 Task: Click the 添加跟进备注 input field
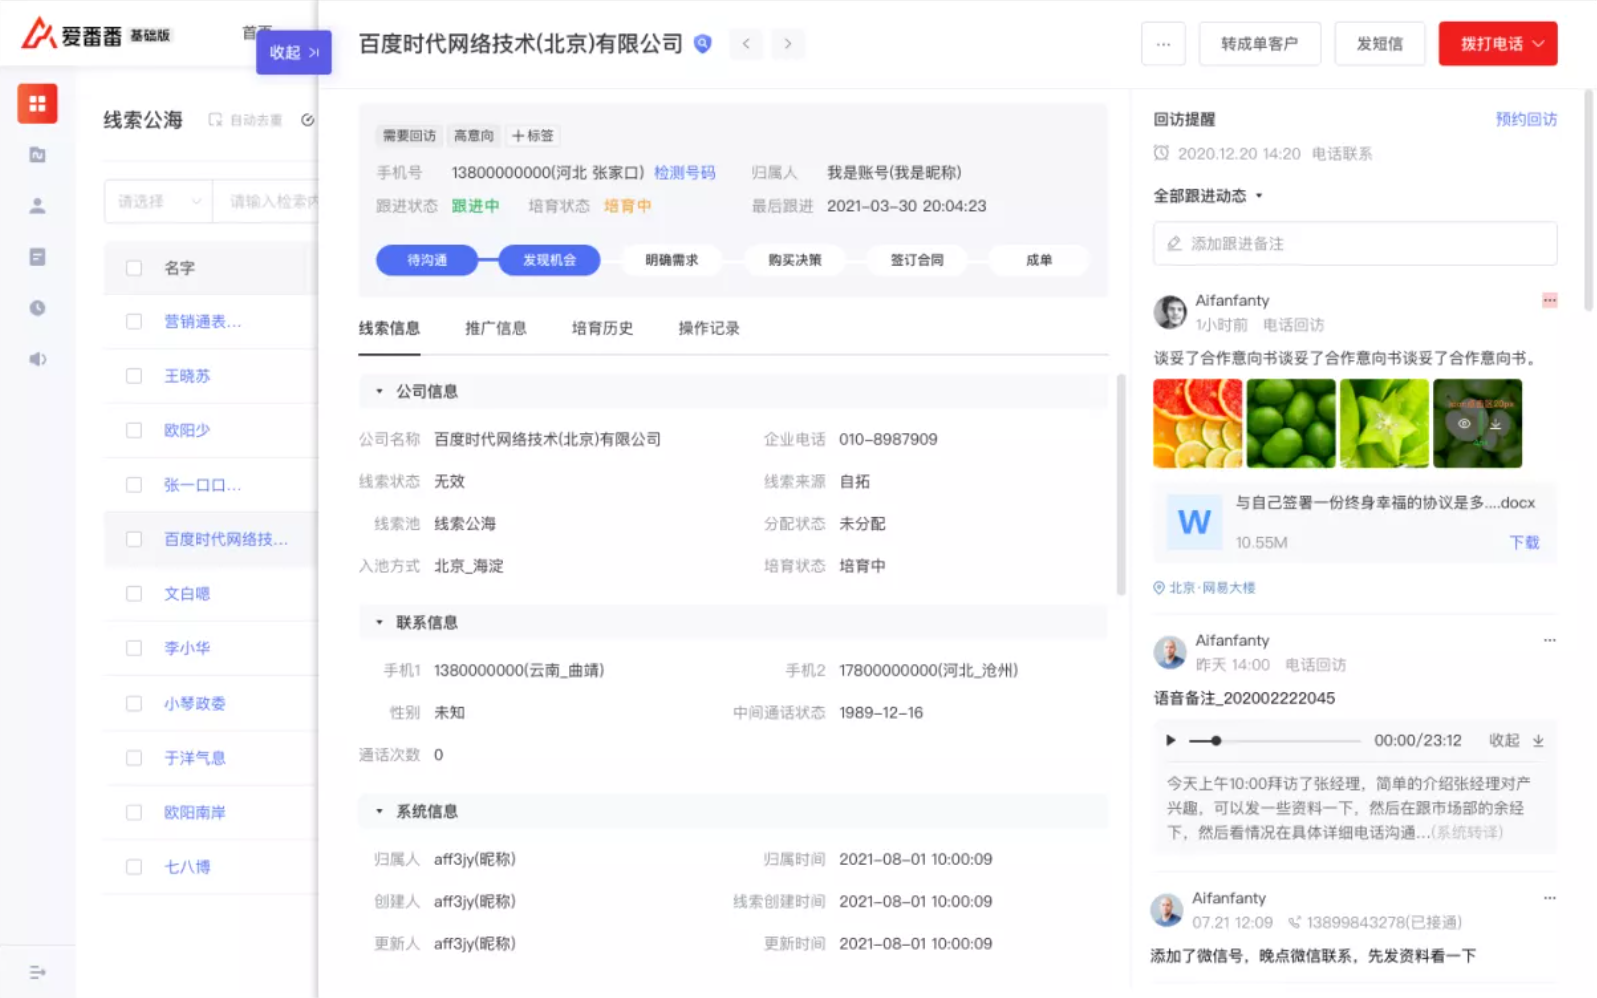[1355, 243]
